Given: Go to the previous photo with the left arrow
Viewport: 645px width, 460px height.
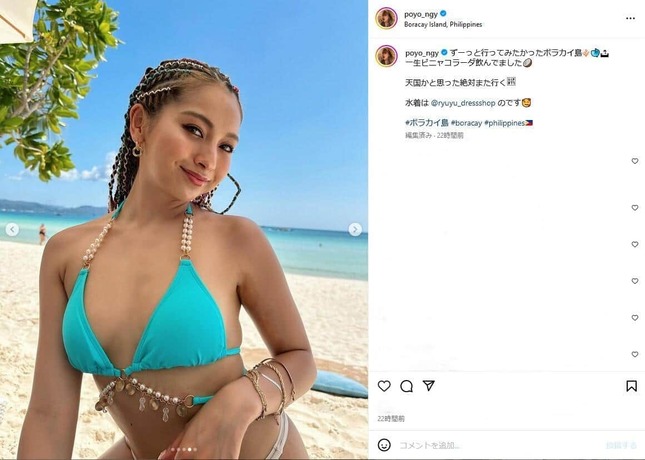Looking at the screenshot, I should click(x=12, y=229).
